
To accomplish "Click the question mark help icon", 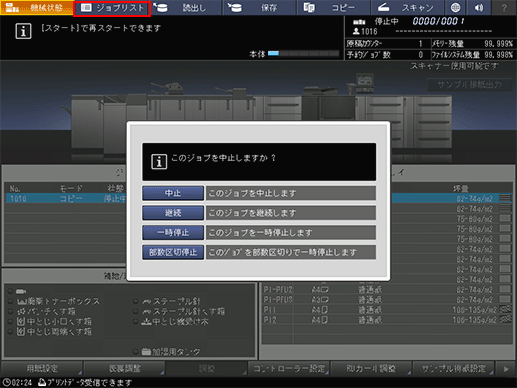I will click(x=504, y=7).
